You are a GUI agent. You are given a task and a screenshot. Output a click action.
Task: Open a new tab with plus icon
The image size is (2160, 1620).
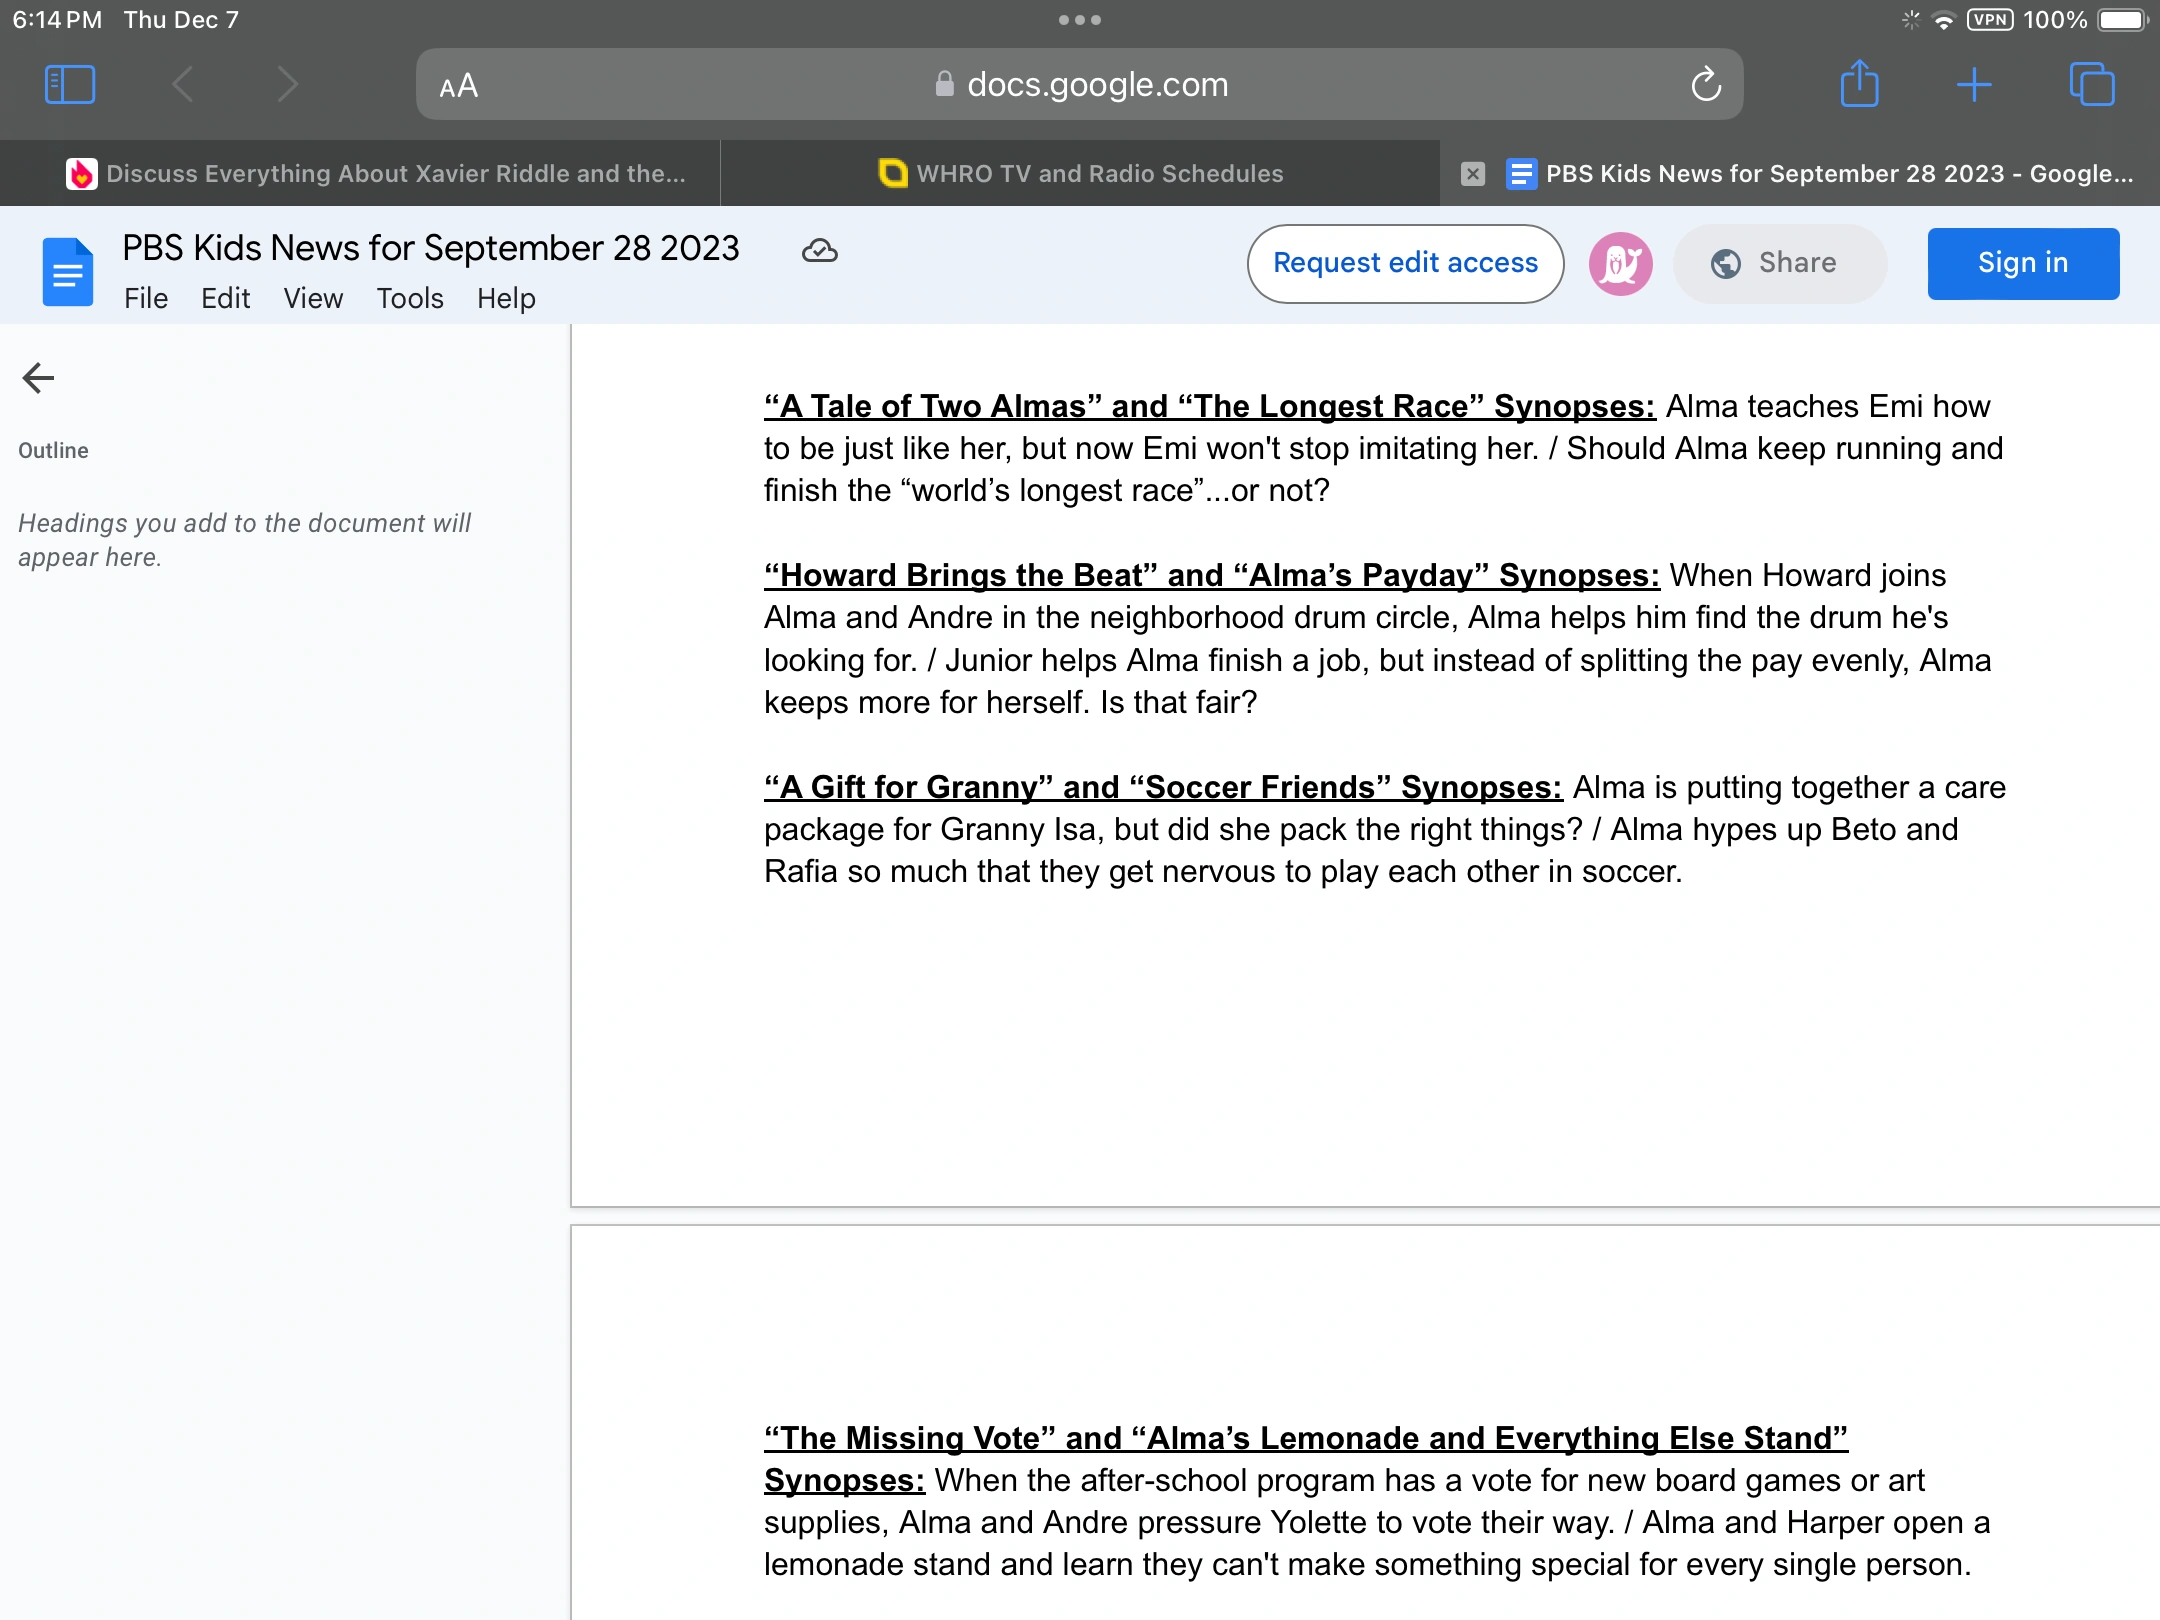[1974, 85]
